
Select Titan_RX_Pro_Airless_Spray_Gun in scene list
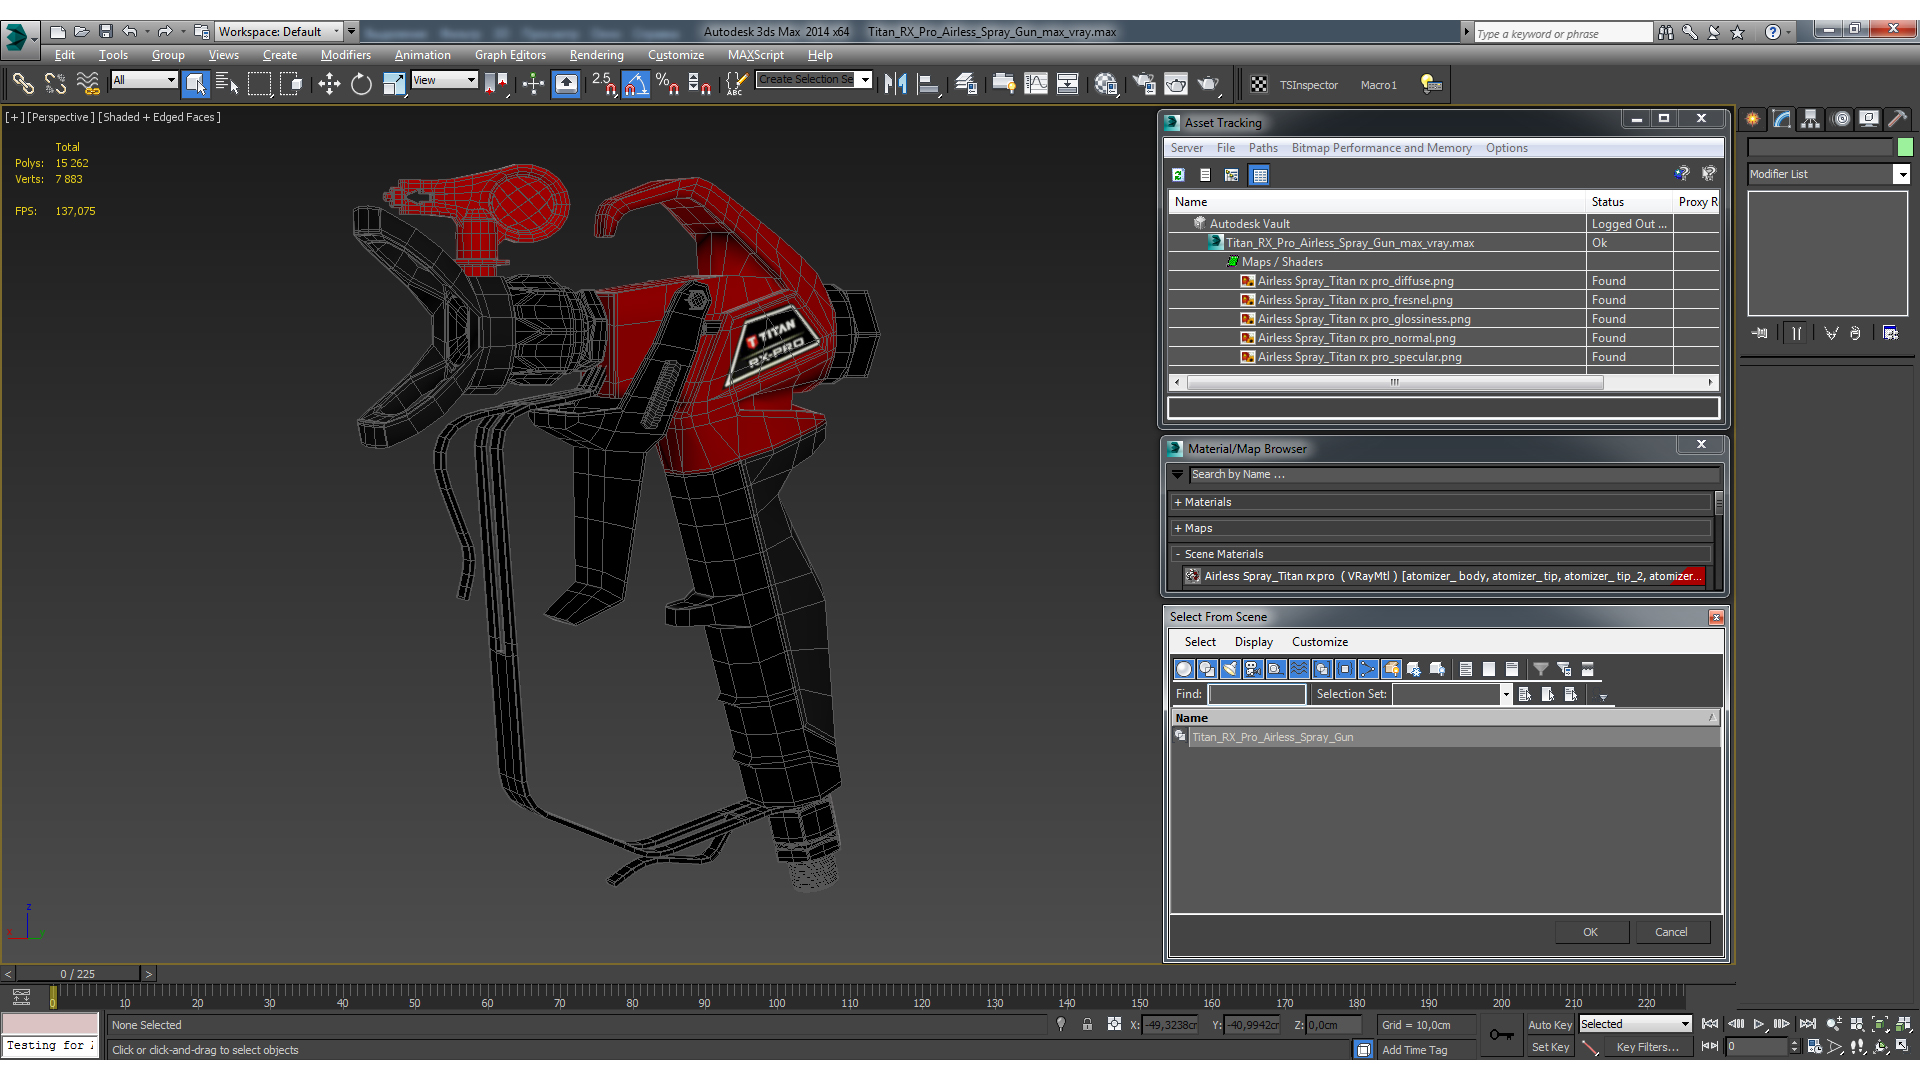(x=1272, y=737)
